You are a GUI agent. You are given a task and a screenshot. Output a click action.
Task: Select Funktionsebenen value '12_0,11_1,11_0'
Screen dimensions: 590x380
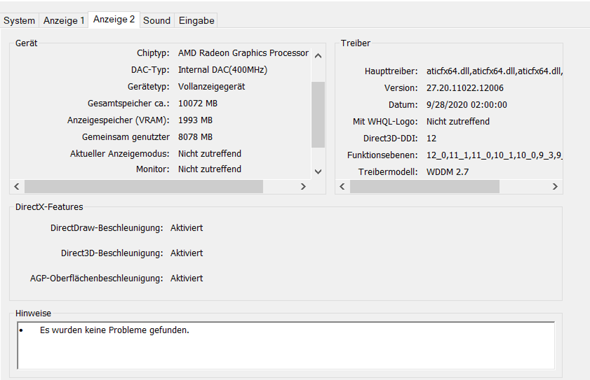(x=494, y=155)
